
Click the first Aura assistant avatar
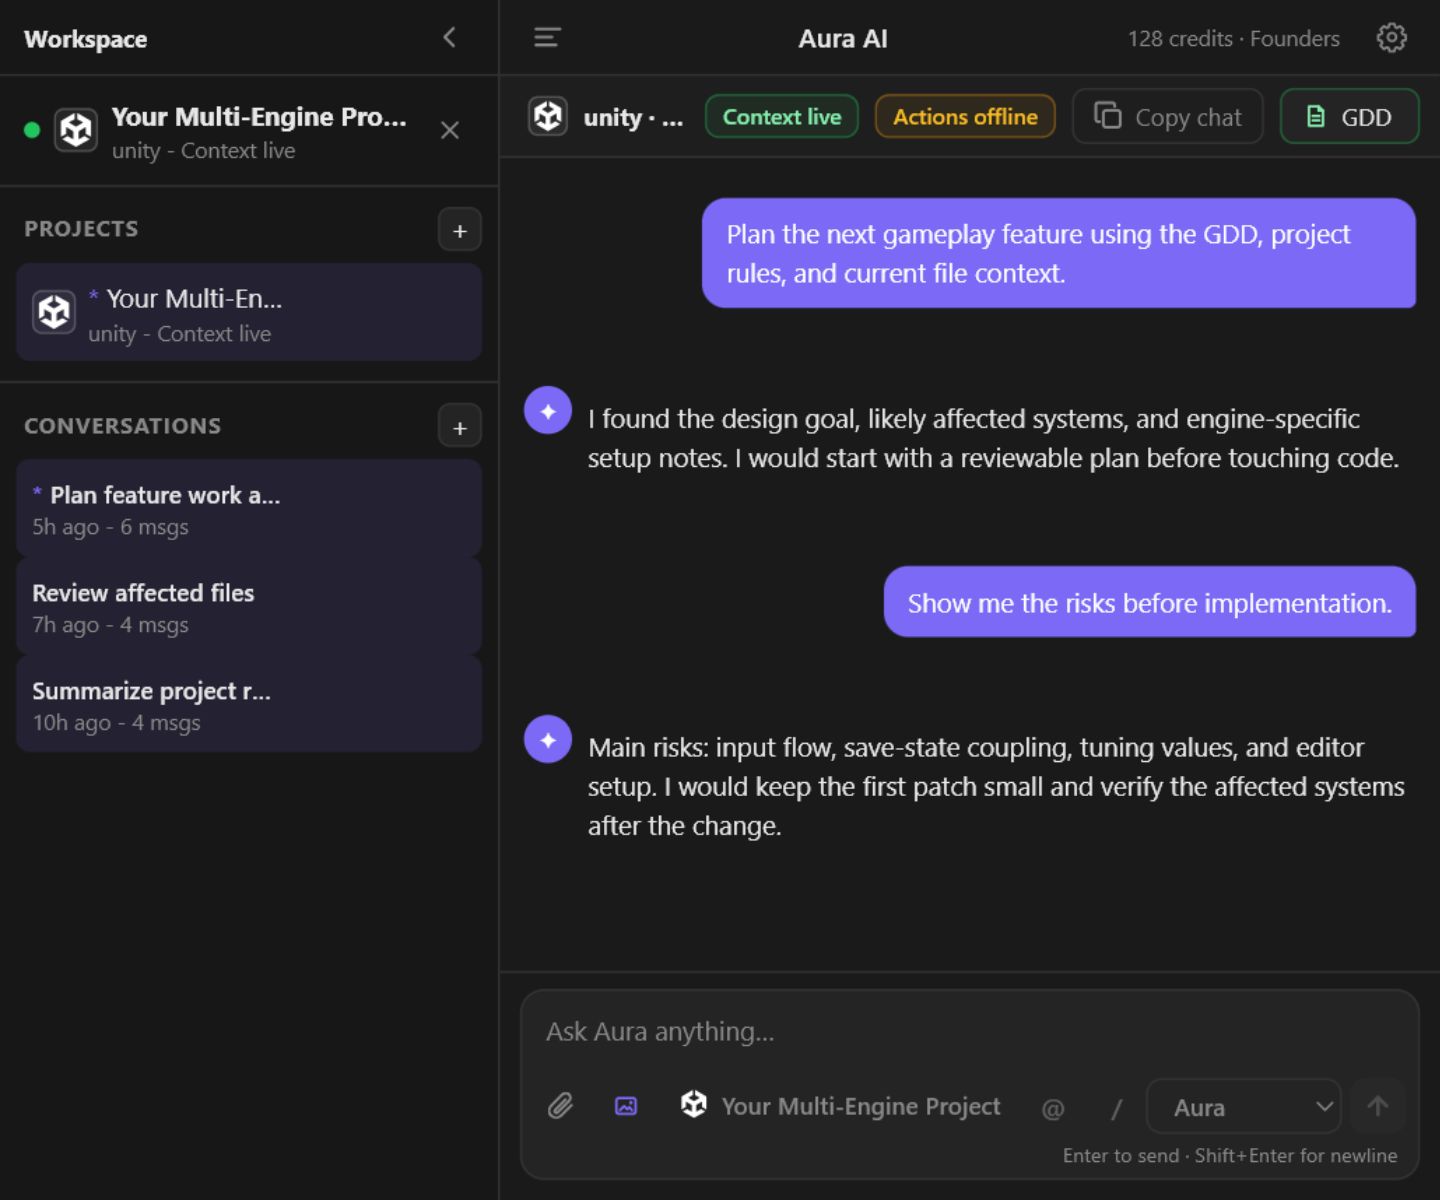548,411
